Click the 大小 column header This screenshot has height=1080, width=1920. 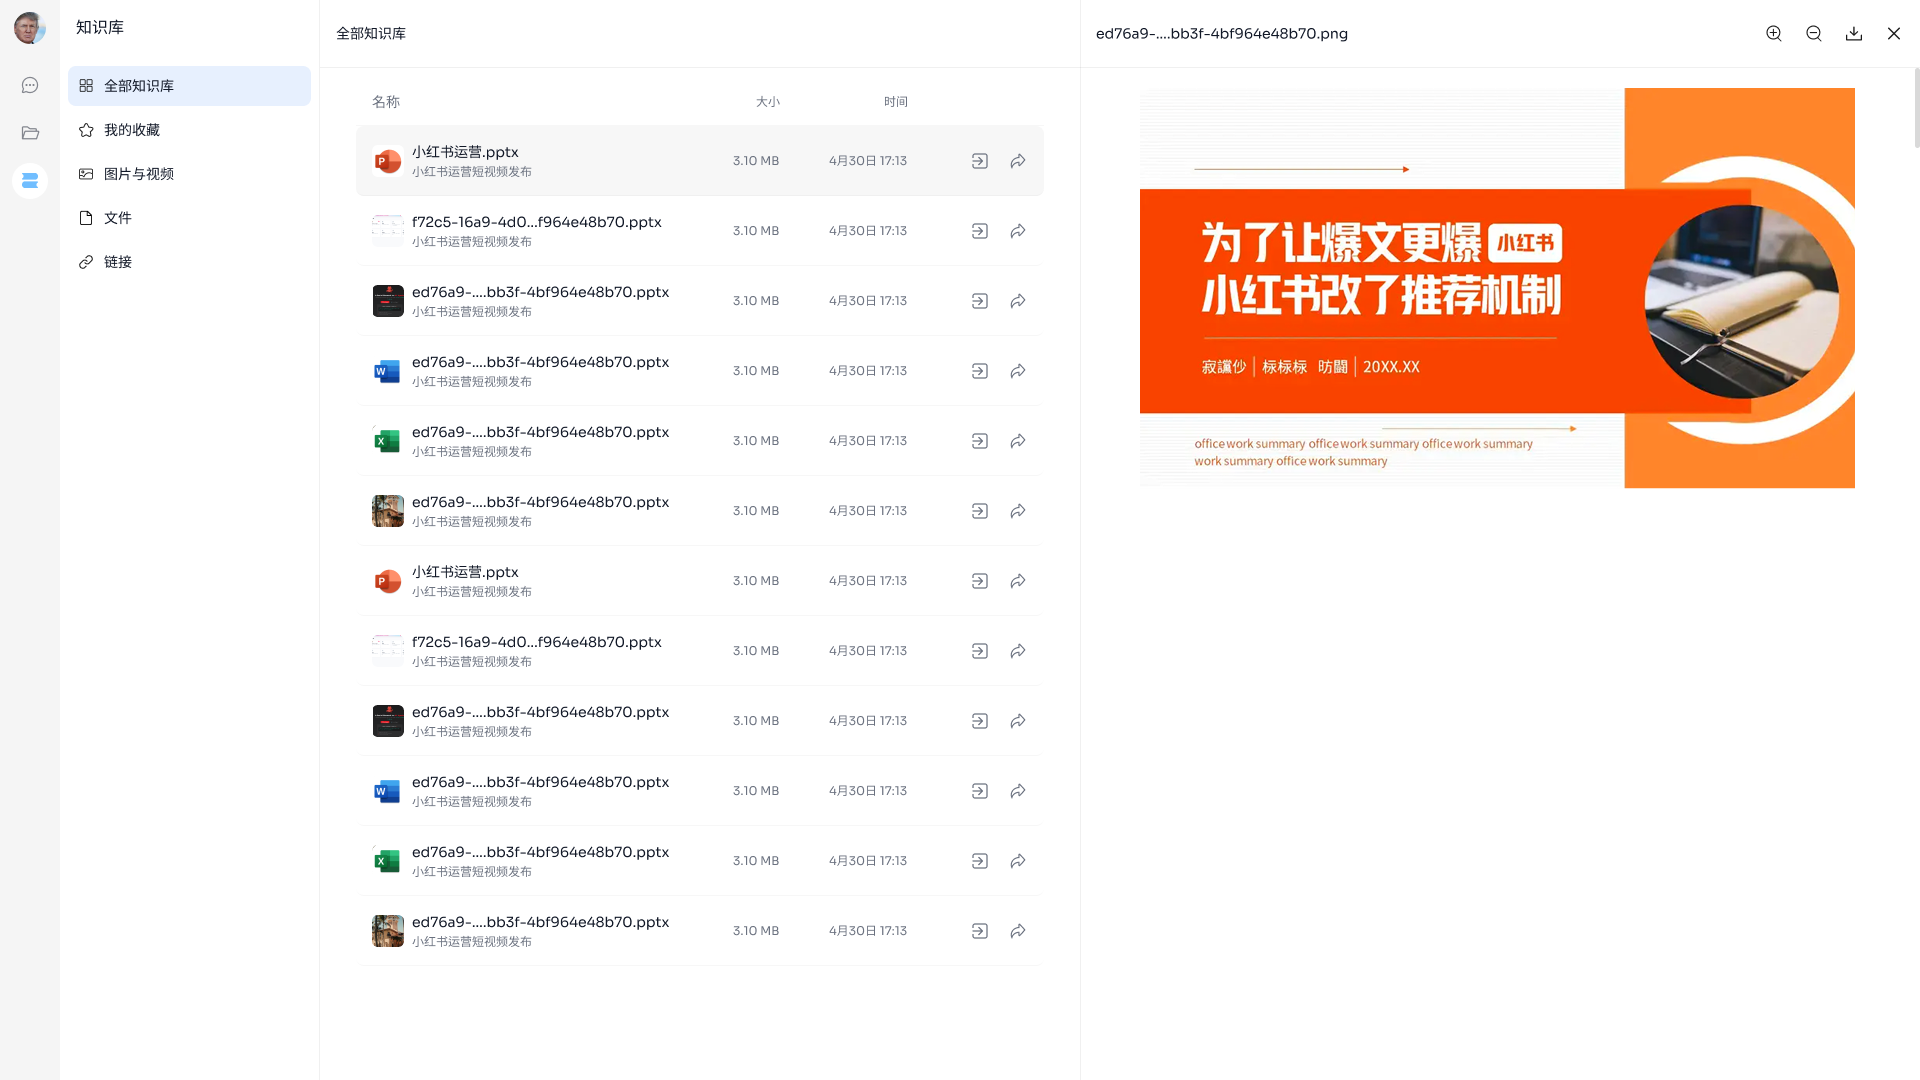point(767,102)
